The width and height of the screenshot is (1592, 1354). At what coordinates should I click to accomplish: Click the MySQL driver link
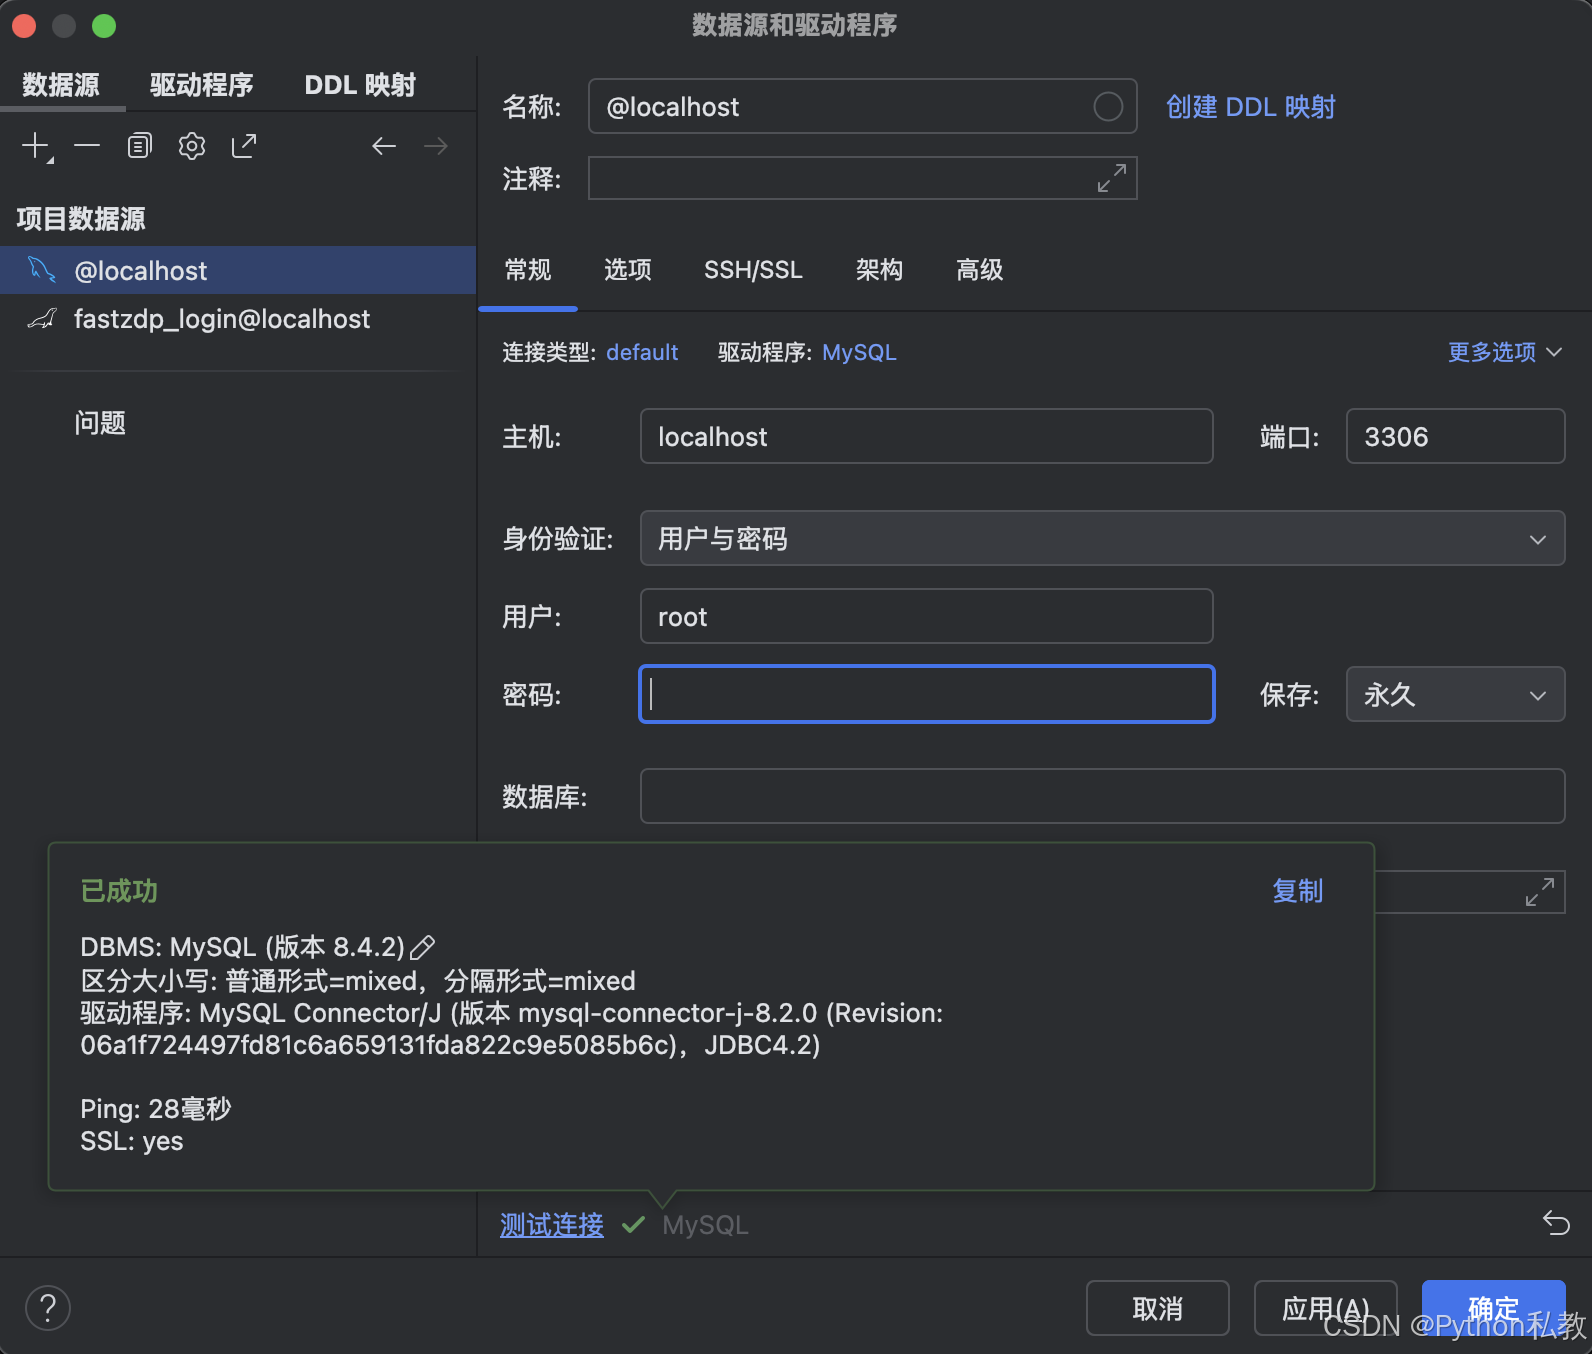point(859,352)
